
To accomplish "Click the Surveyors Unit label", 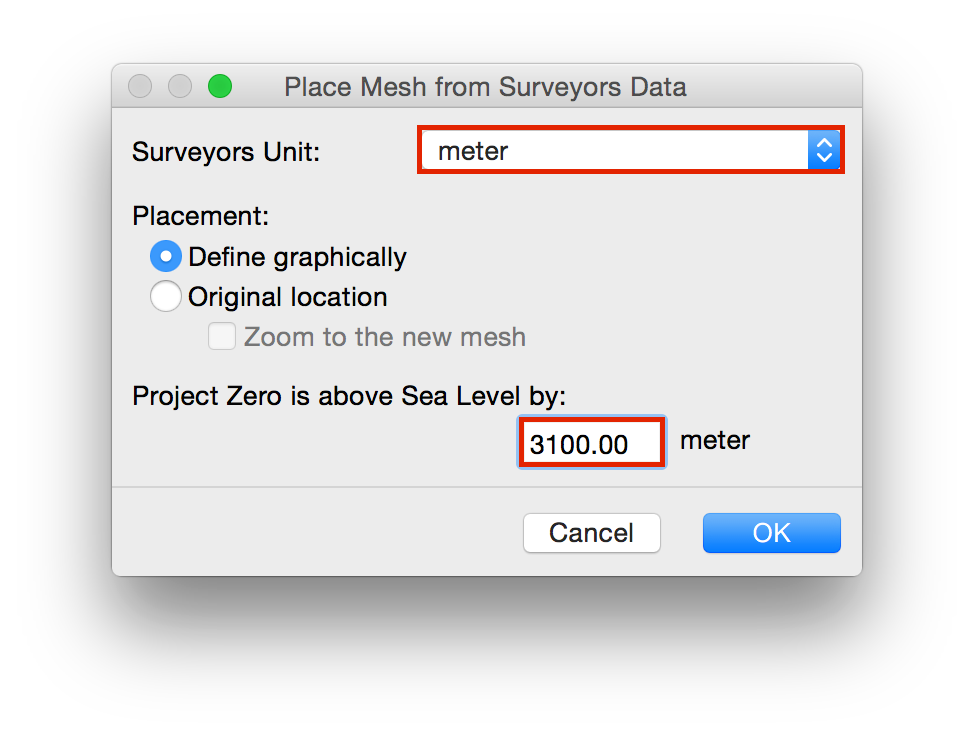I will [x=225, y=152].
